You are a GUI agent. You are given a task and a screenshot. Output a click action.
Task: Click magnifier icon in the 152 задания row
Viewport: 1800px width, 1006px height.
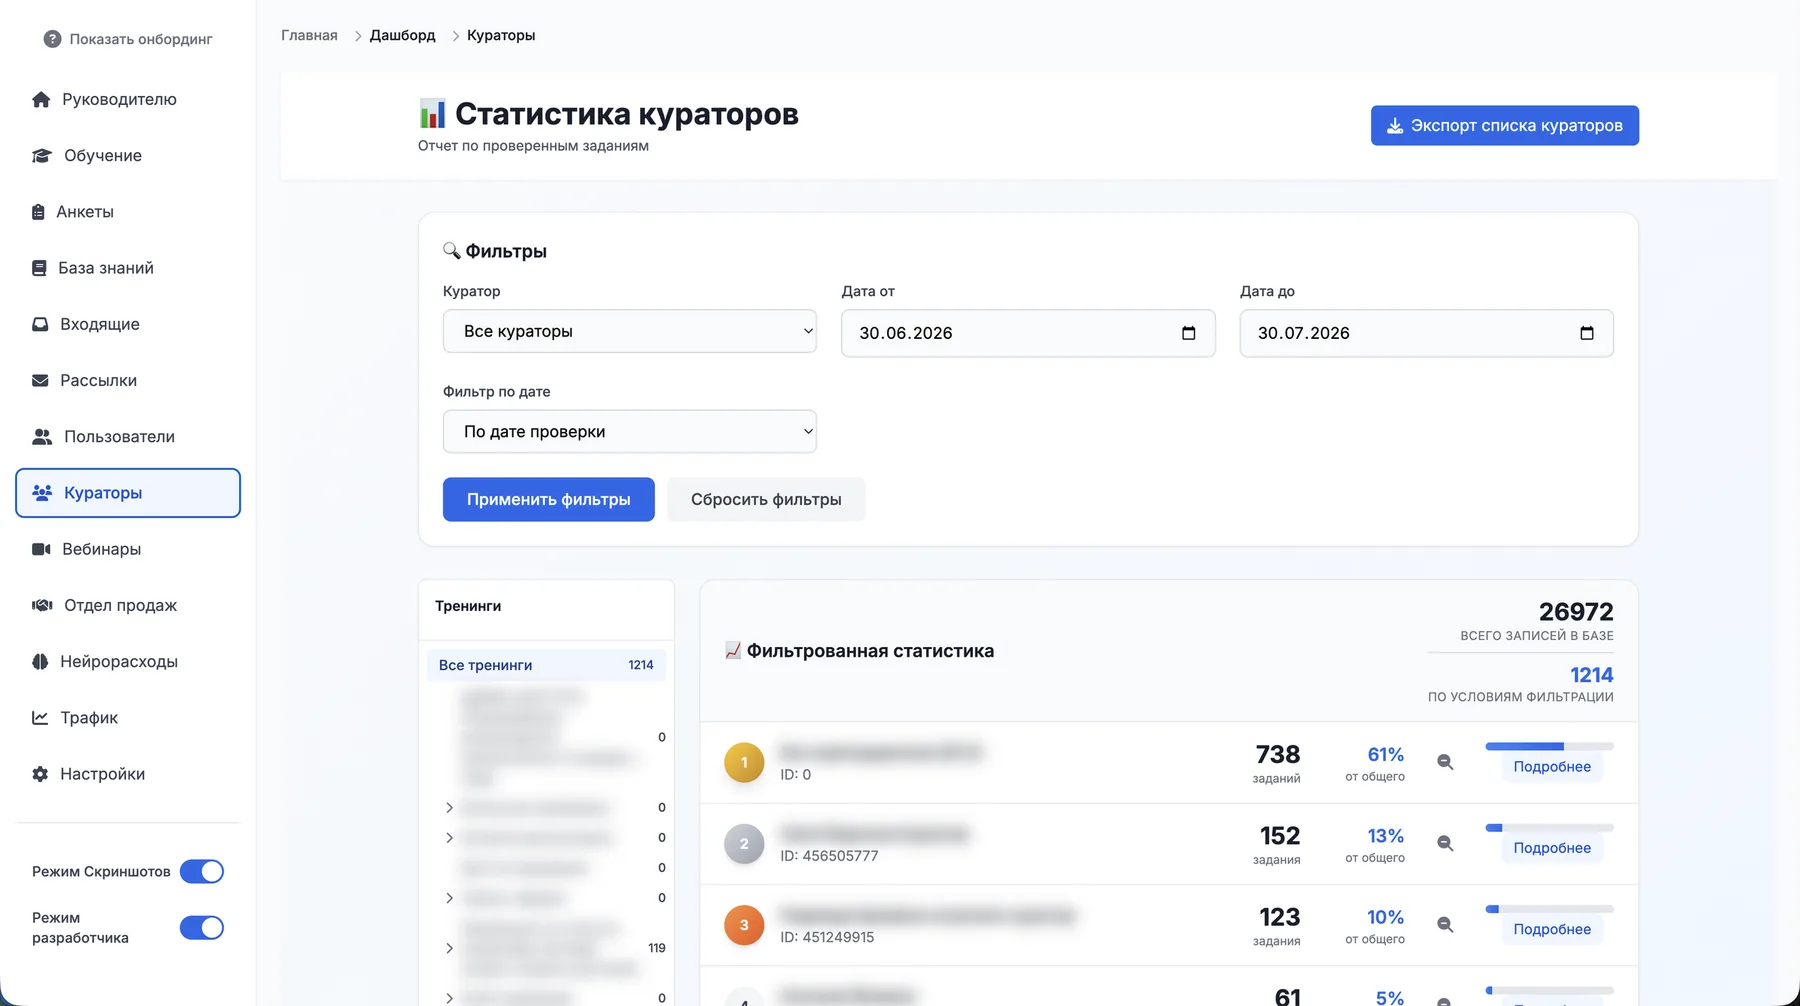pyautogui.click(x=1445, y=843)
